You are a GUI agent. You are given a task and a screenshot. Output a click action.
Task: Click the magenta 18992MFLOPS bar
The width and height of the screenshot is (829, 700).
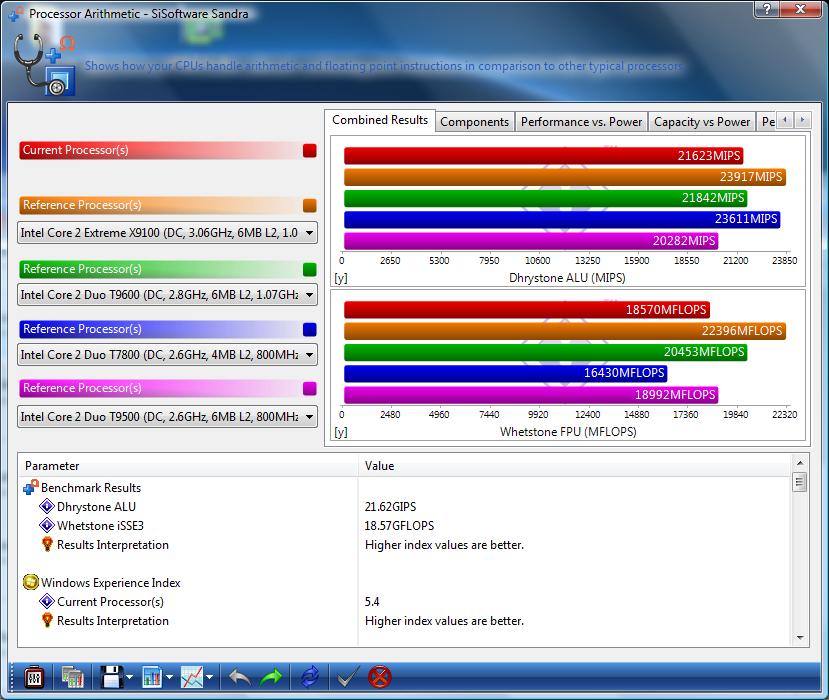click(x=531, y=394)
